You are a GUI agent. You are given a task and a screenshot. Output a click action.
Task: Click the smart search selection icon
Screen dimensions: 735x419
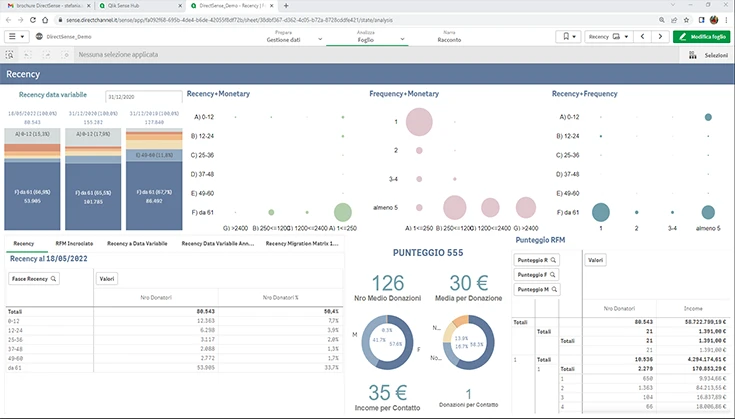[9, 55]
